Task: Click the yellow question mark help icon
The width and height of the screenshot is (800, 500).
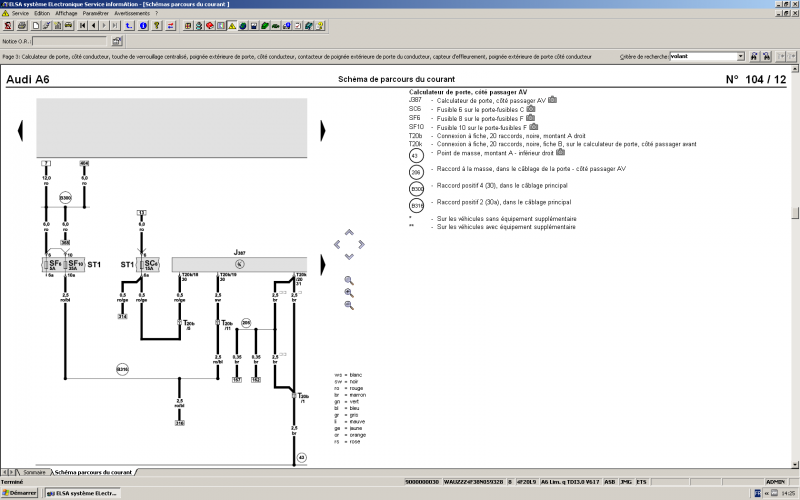Action: point(157,26)
